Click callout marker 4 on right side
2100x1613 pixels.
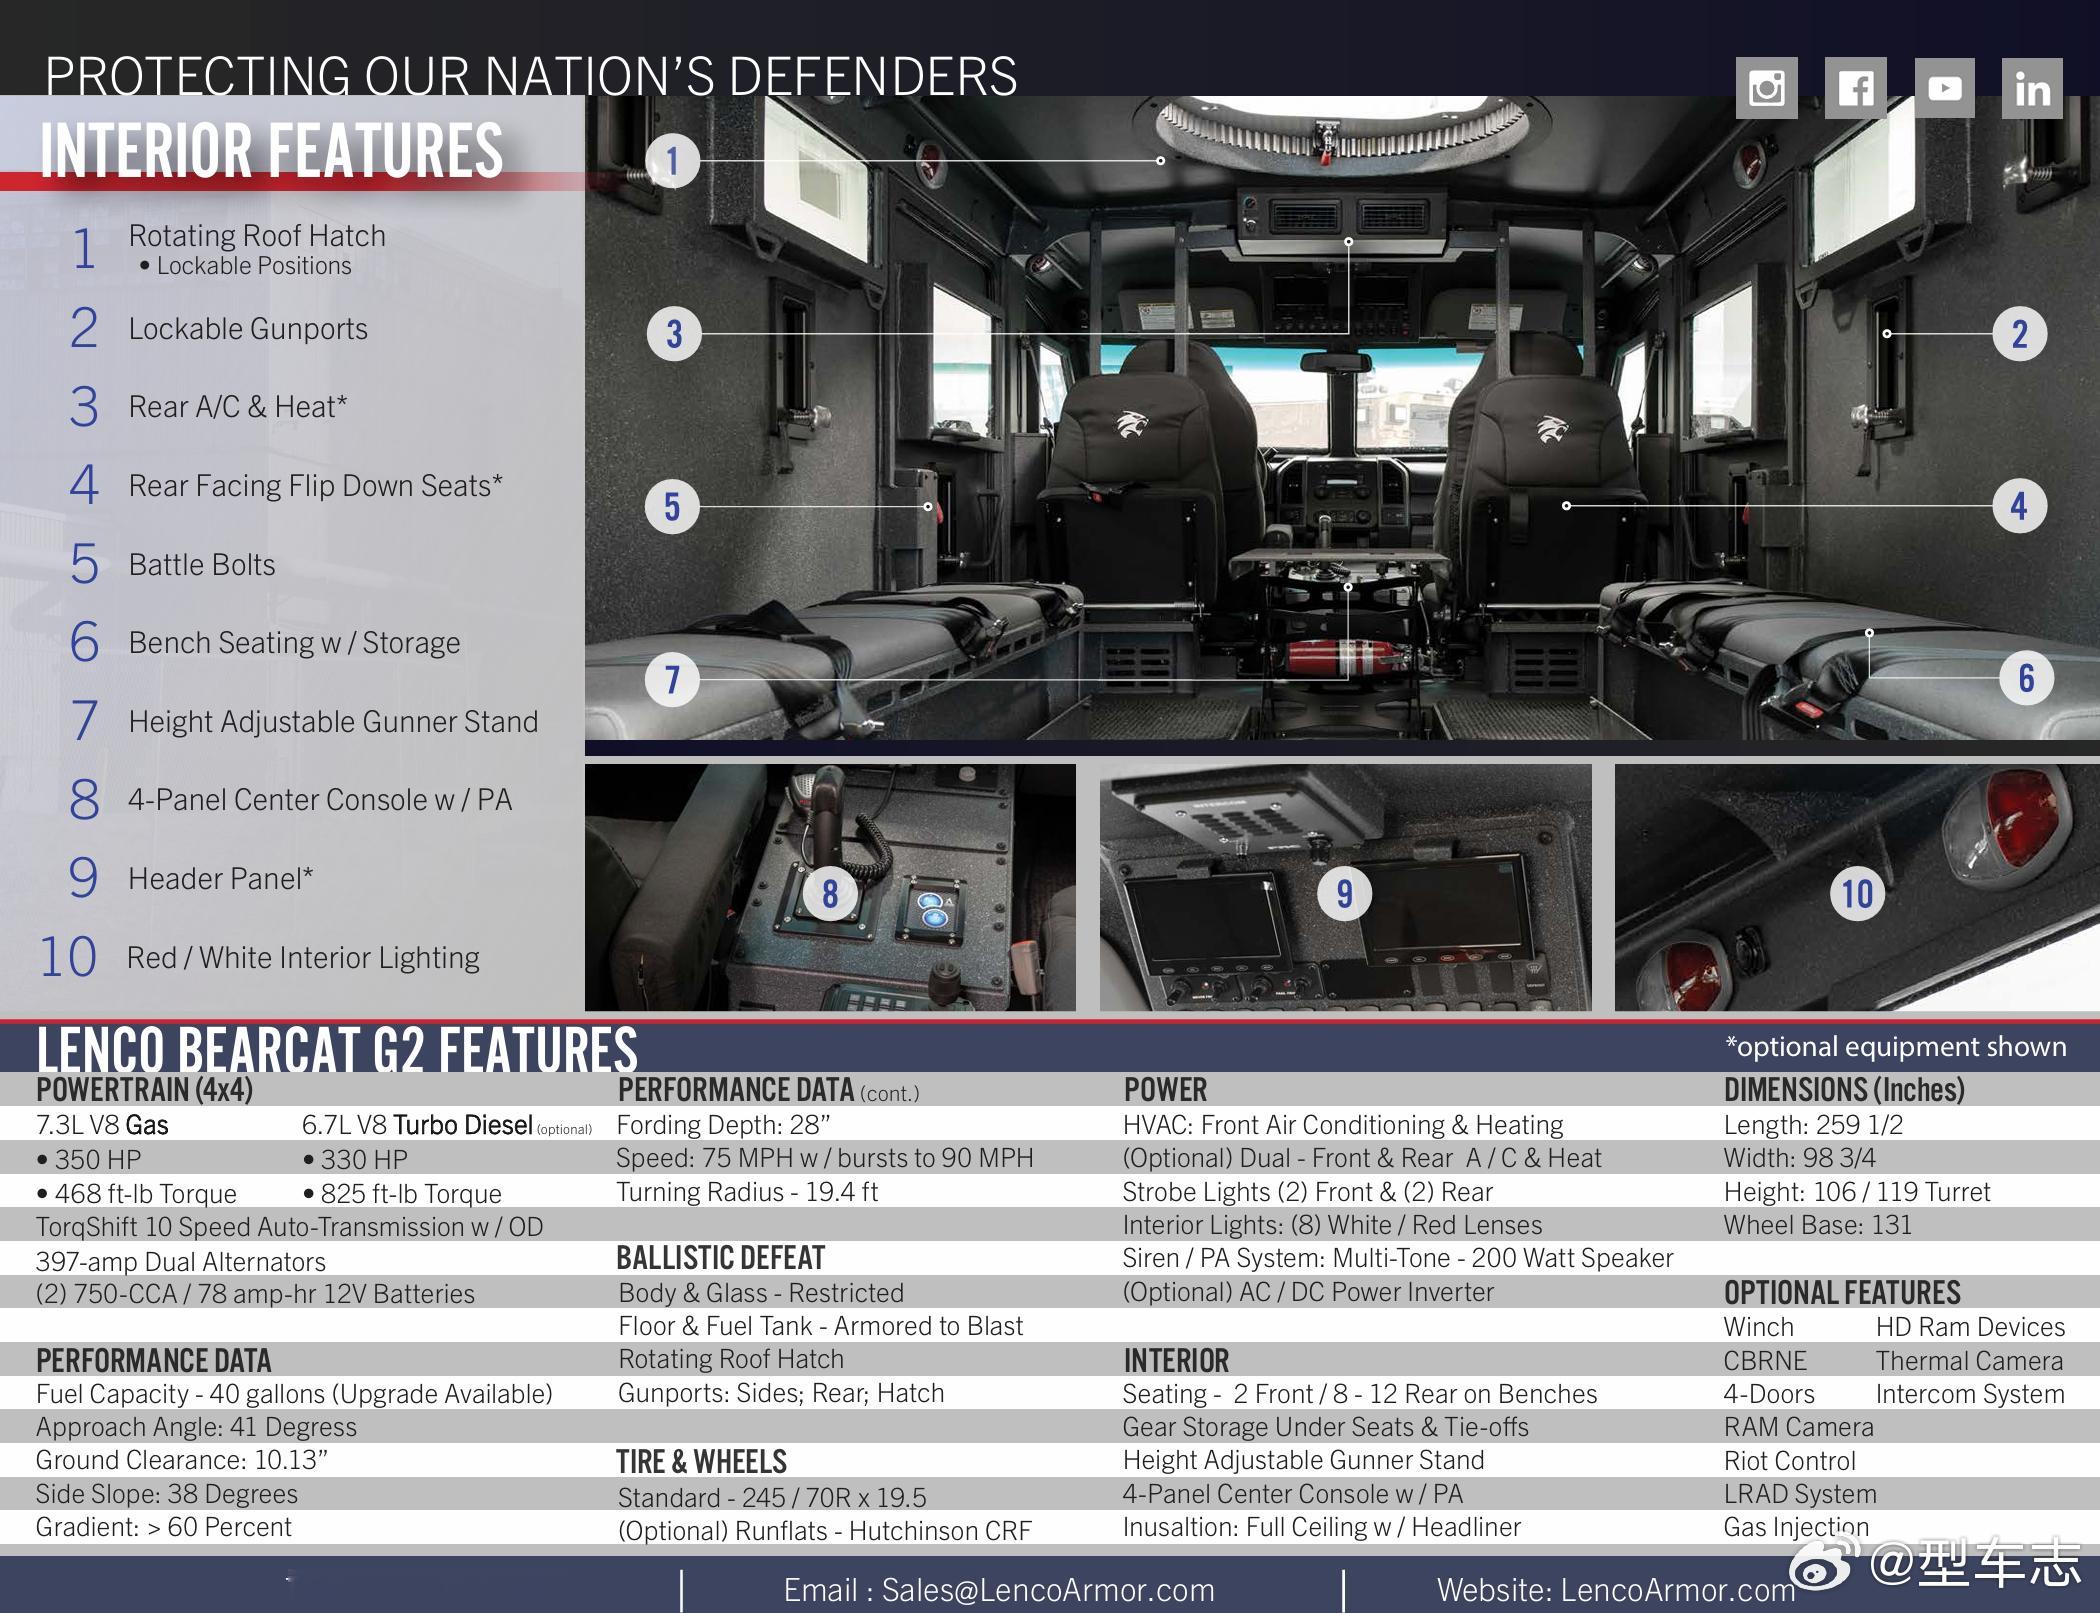(2019, 506)
